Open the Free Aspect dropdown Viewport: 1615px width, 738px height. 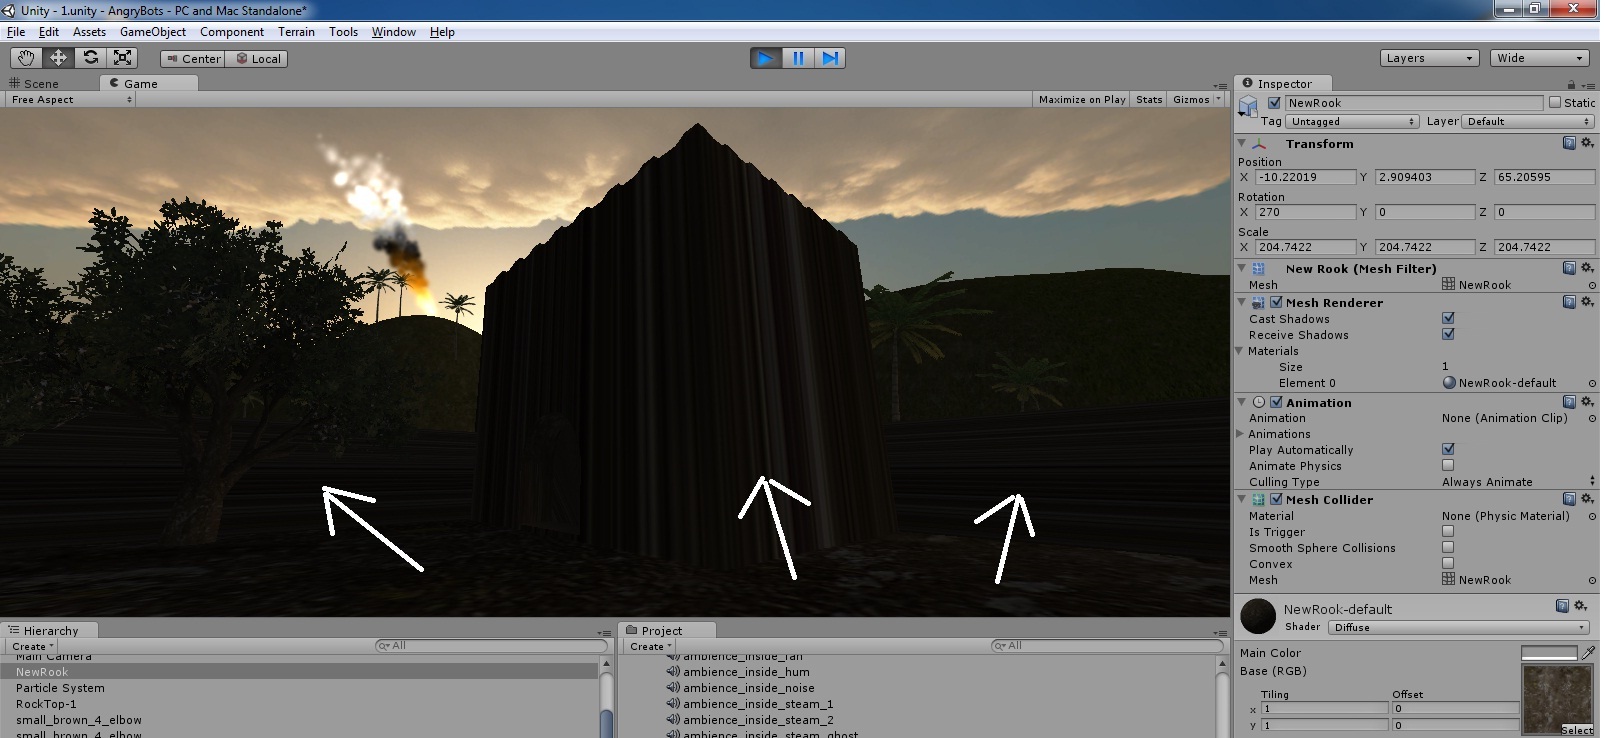[x=71, y=99]
